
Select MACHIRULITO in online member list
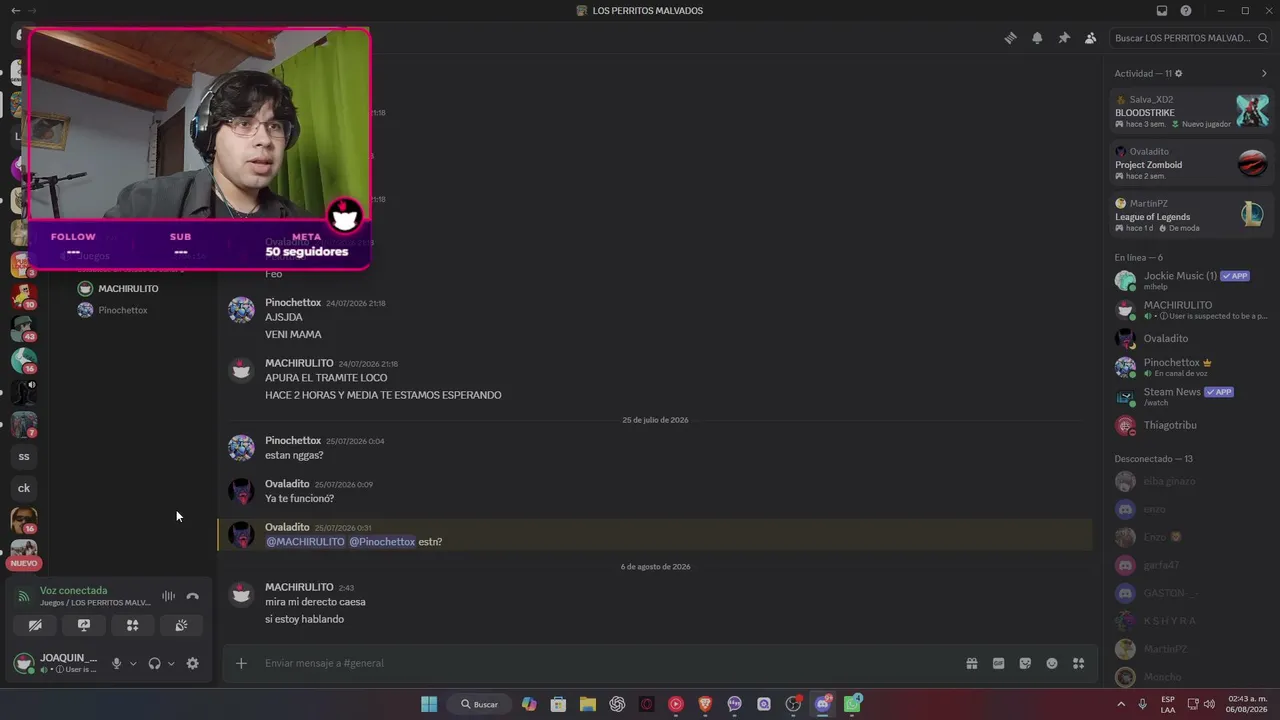[1191, 309]
